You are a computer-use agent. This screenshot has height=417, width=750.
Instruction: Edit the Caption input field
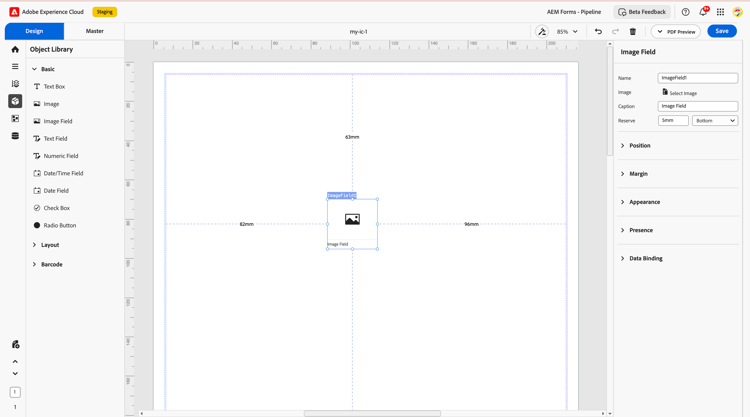click(x=697, y=106)
